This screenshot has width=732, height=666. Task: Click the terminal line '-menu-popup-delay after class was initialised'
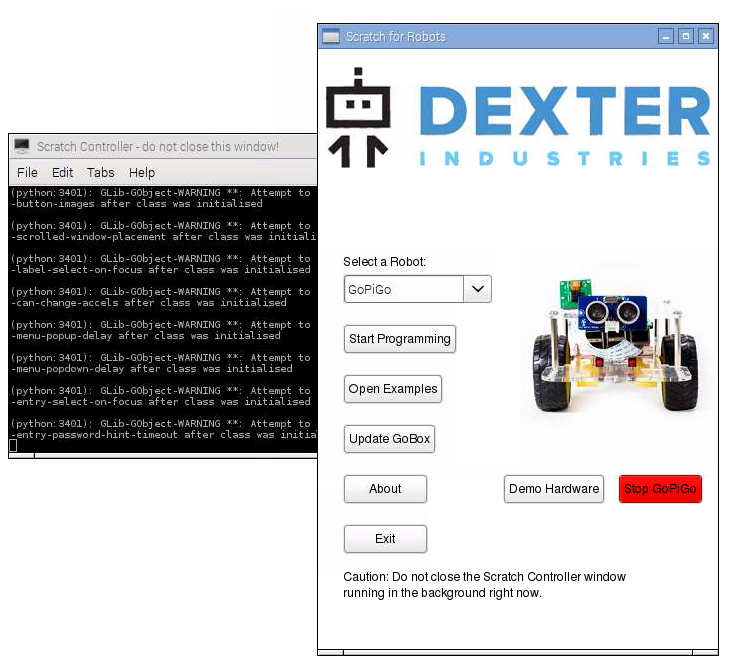coord(146,336)
